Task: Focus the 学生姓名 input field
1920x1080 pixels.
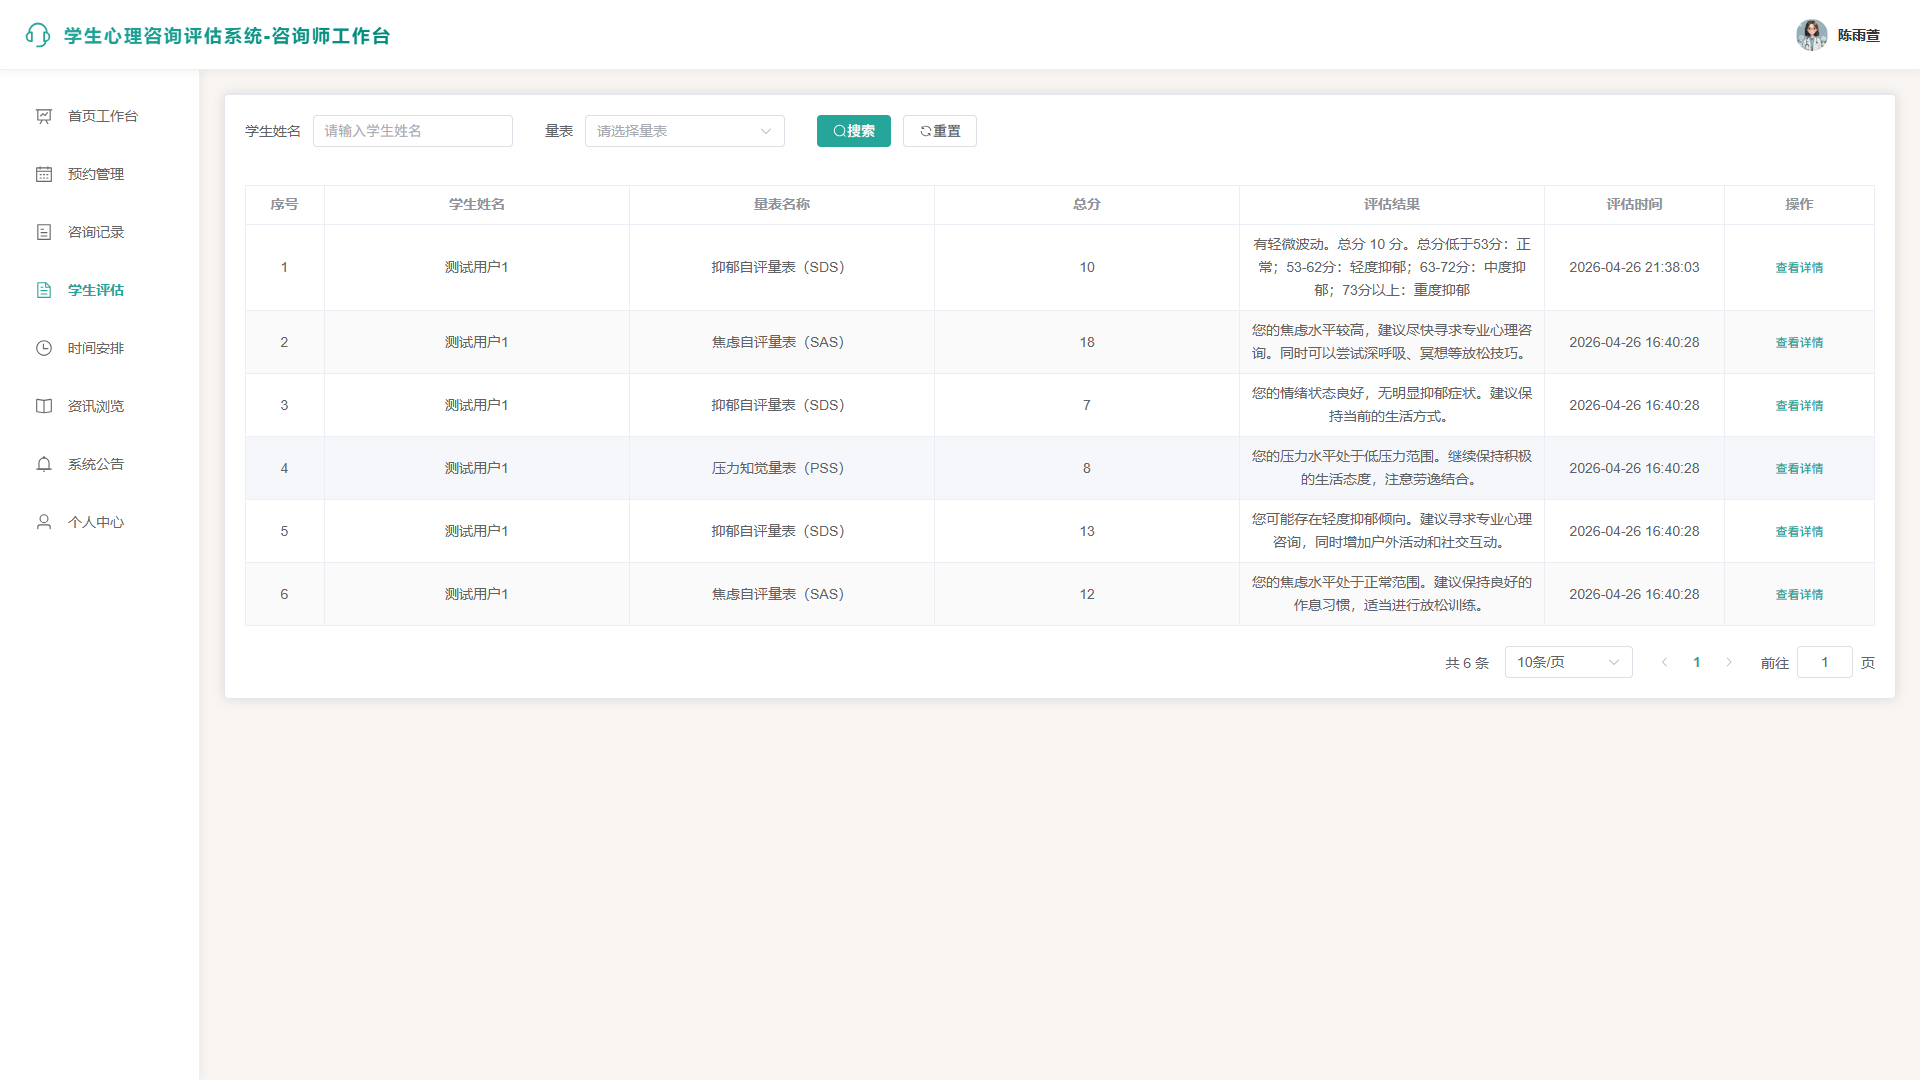Action: point(412,131)
